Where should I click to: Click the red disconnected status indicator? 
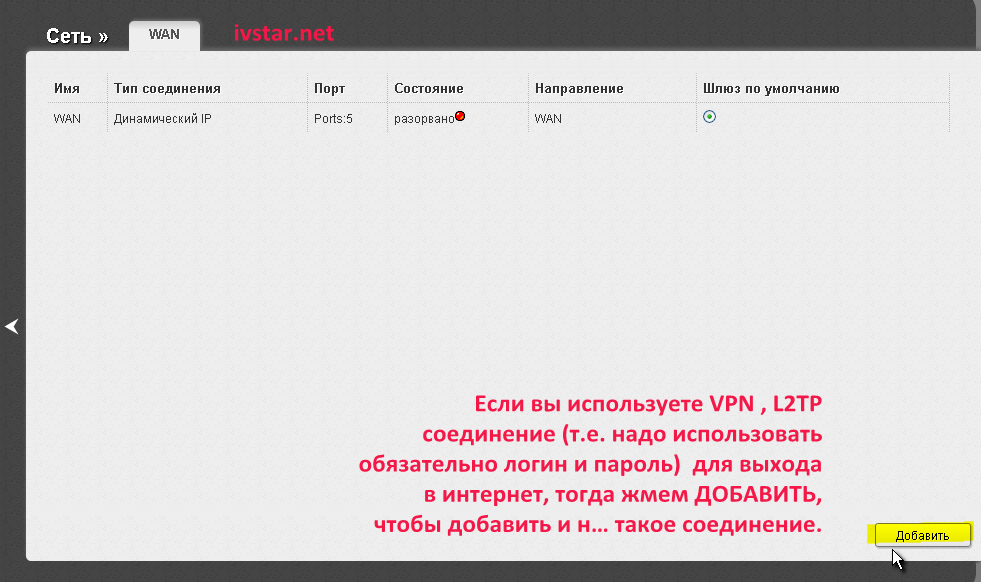(460, 116)
